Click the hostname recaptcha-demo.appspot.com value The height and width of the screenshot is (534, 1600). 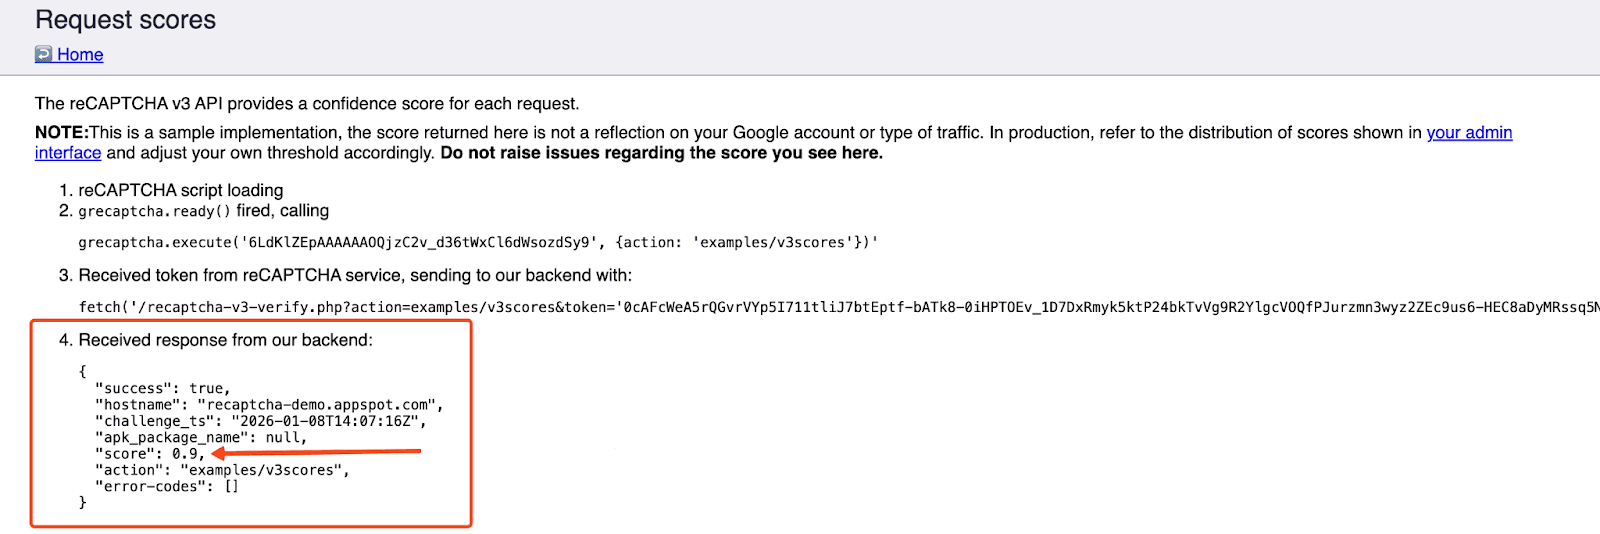pos(319,405)
